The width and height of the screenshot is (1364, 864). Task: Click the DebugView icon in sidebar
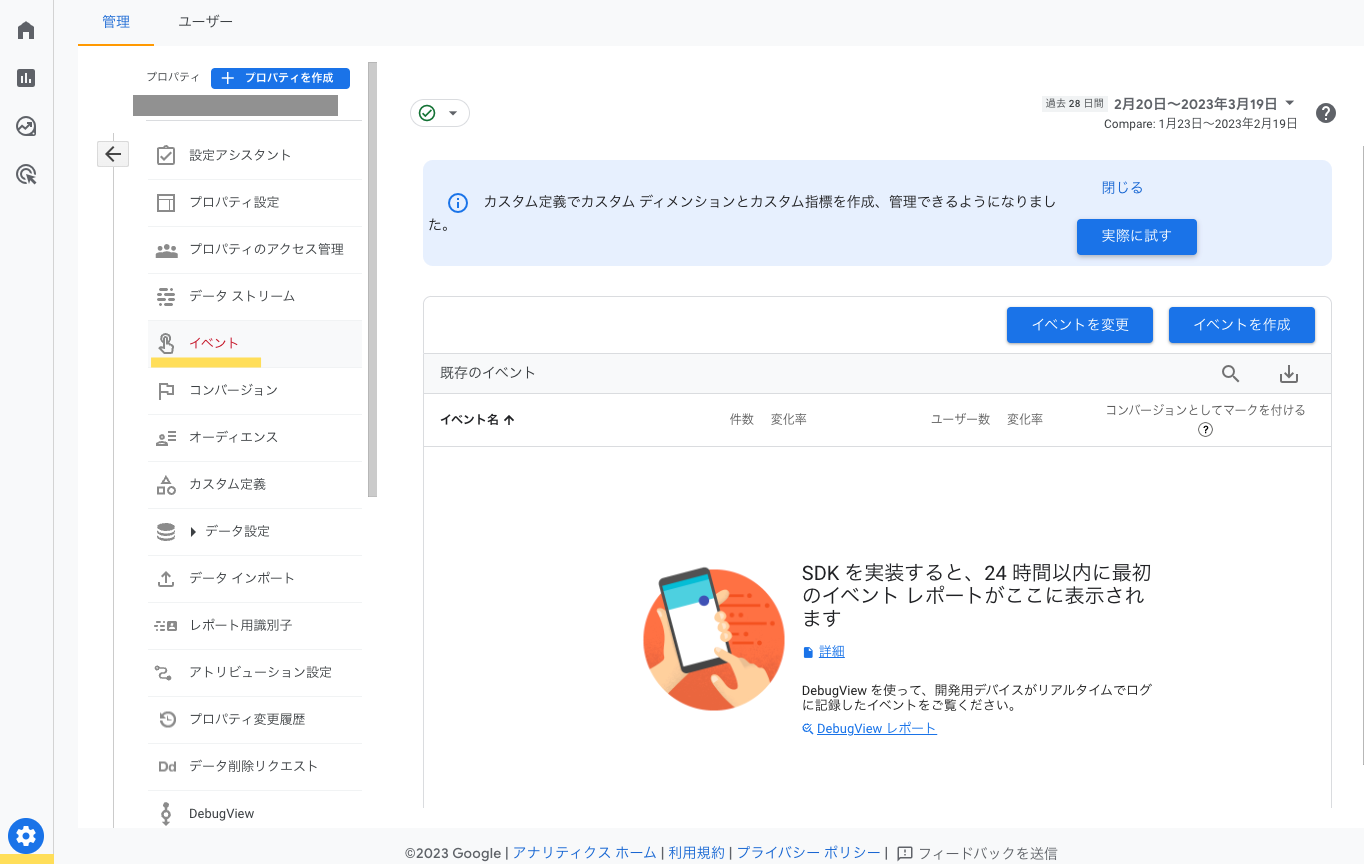pyautogui.click(x=166, y=814)
